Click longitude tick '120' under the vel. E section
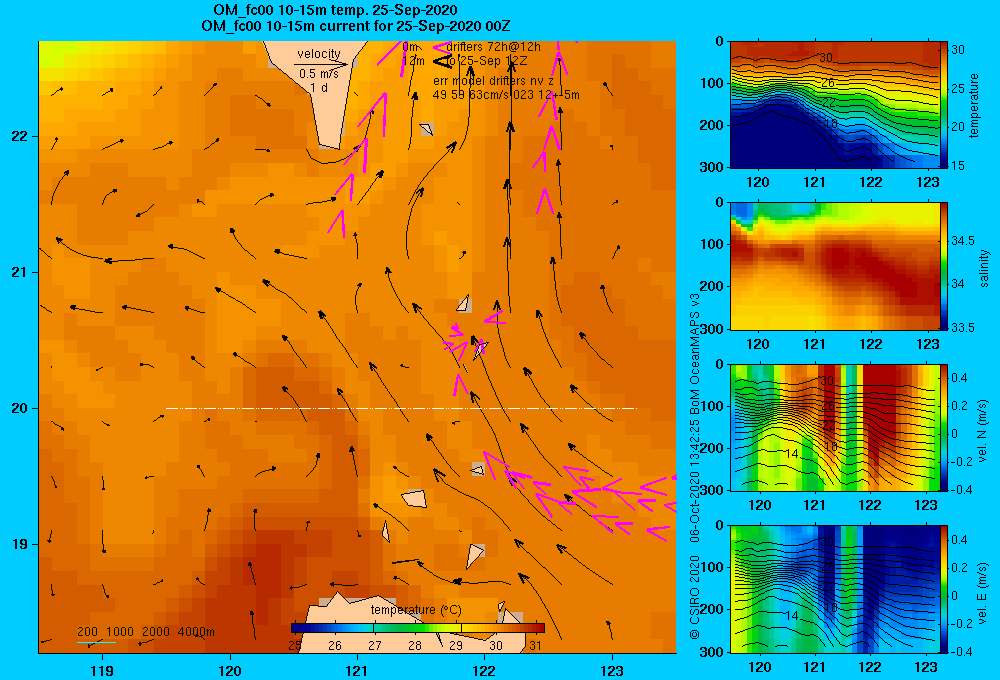The image size is (1000, 680). pyautogui.click(x=760, y=667)
